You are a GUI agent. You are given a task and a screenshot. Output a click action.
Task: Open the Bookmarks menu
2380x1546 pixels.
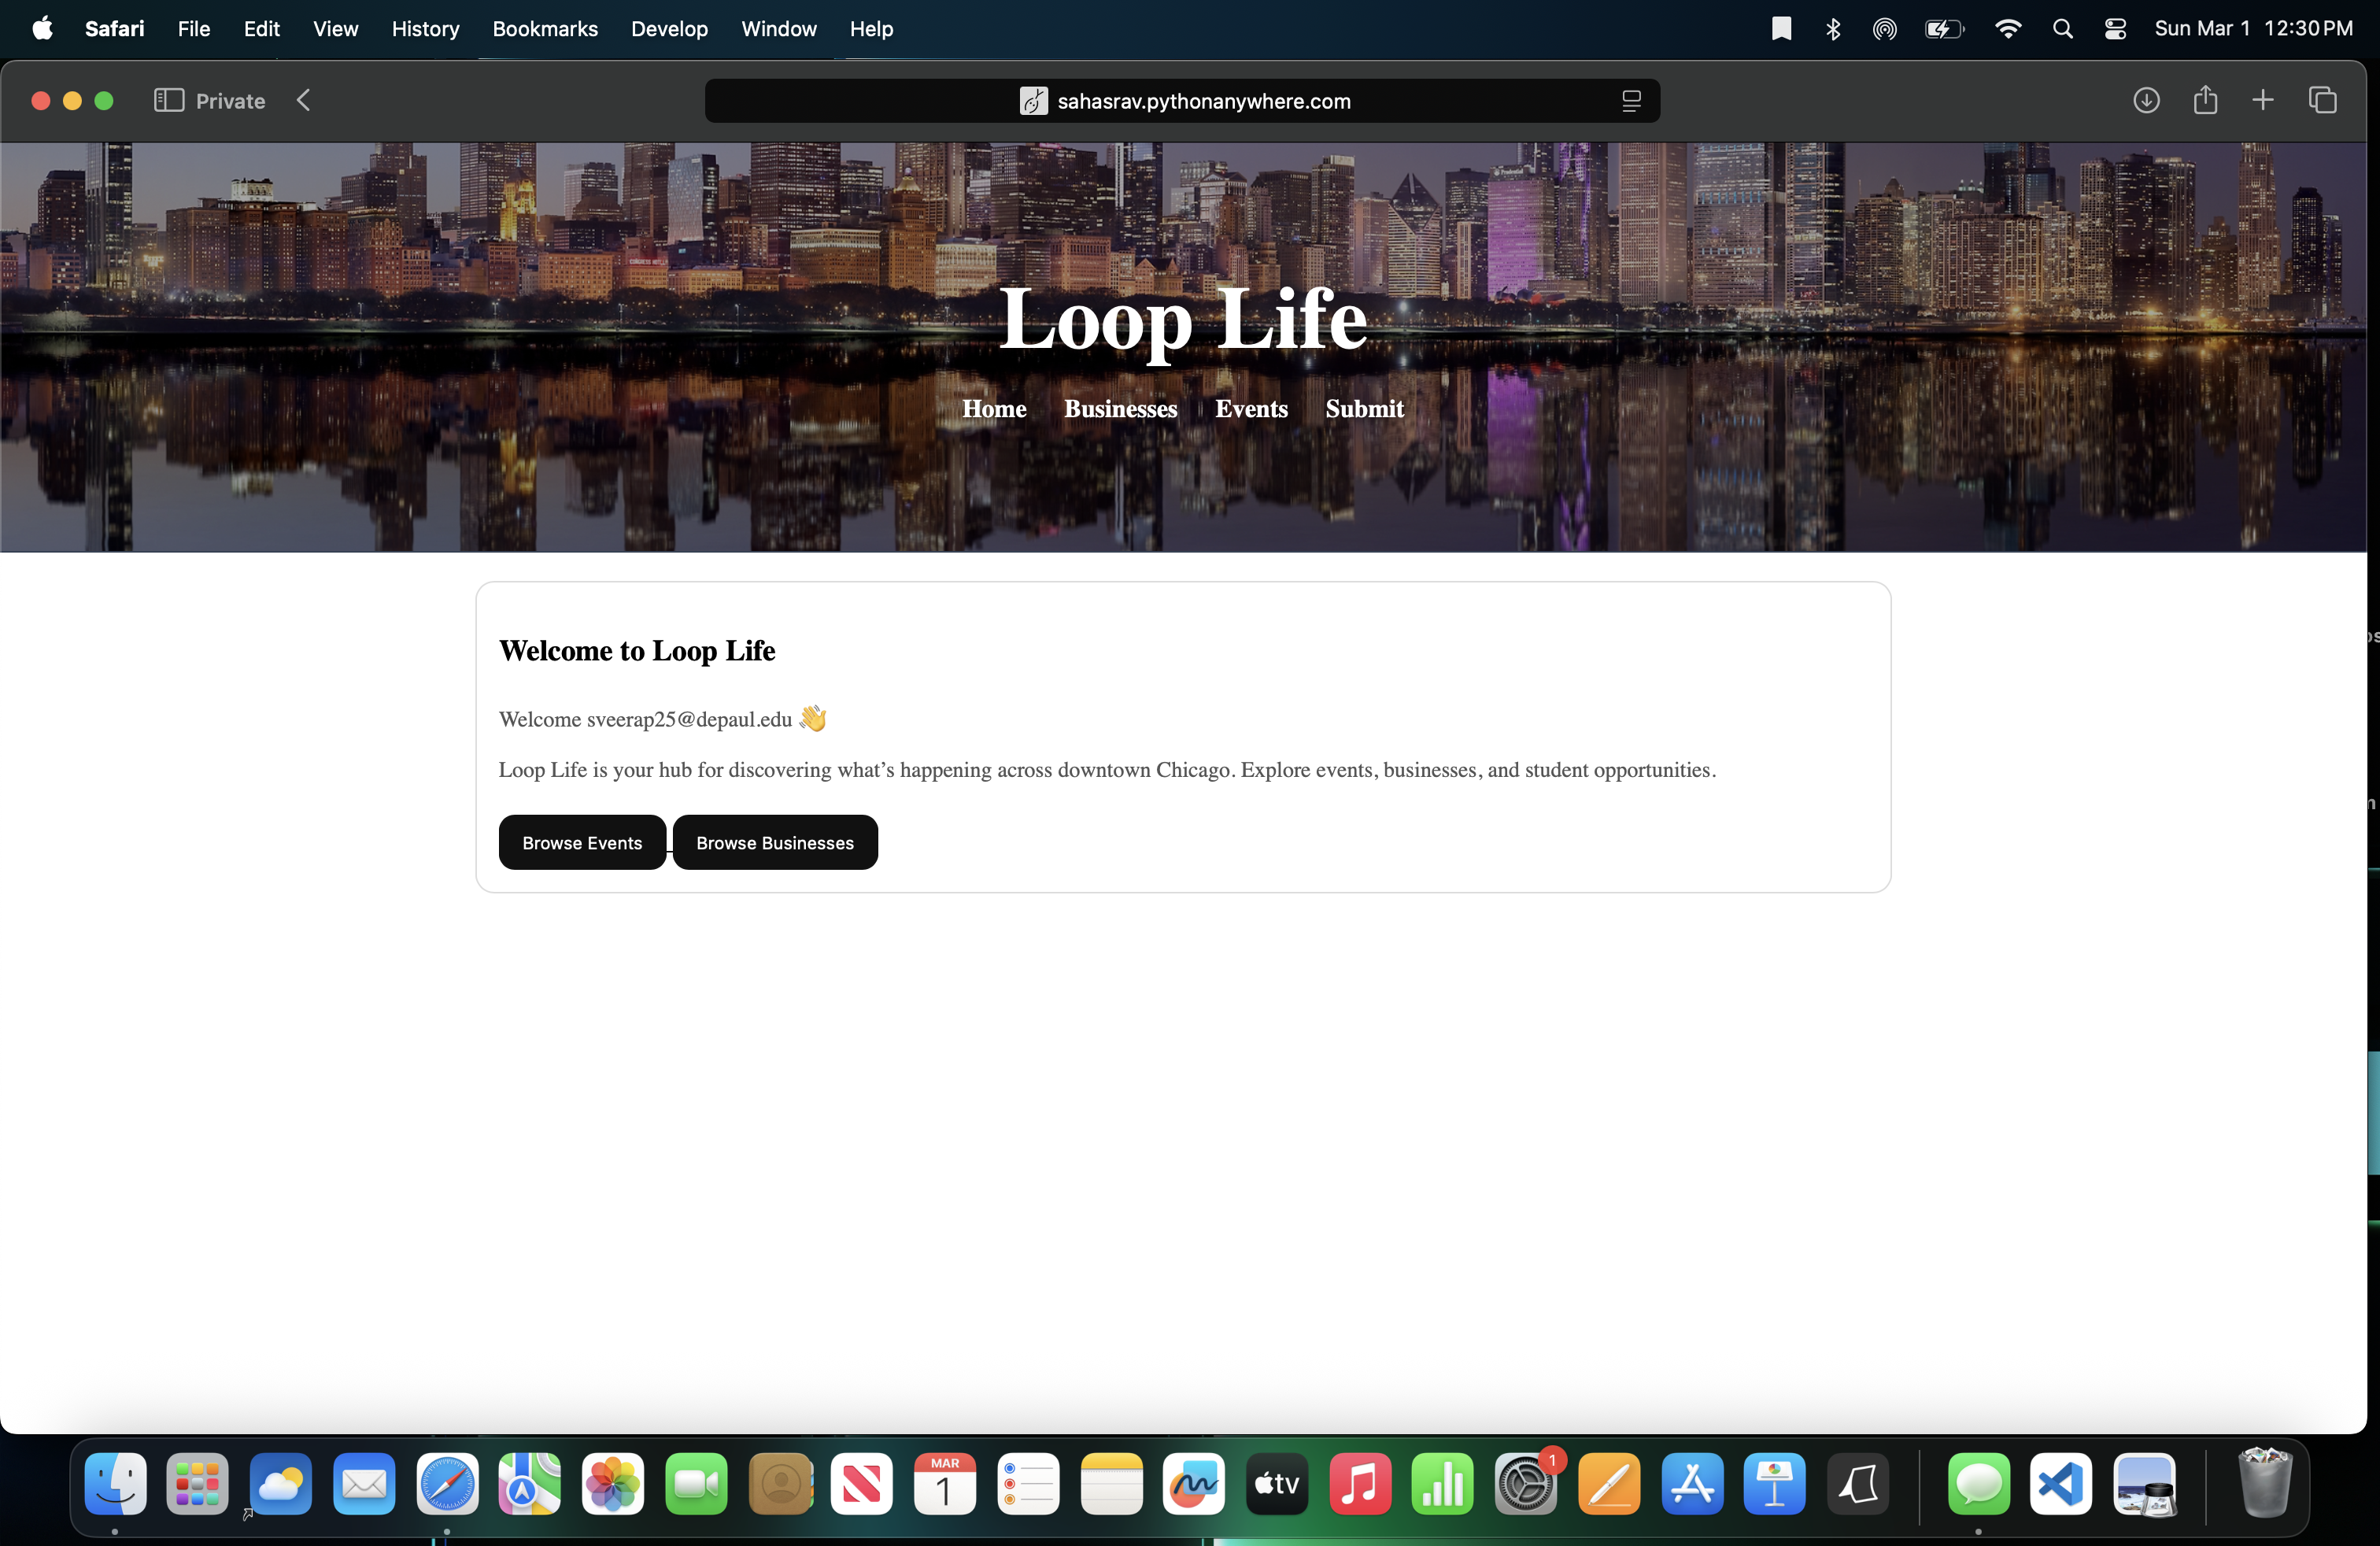click(544, 29)
